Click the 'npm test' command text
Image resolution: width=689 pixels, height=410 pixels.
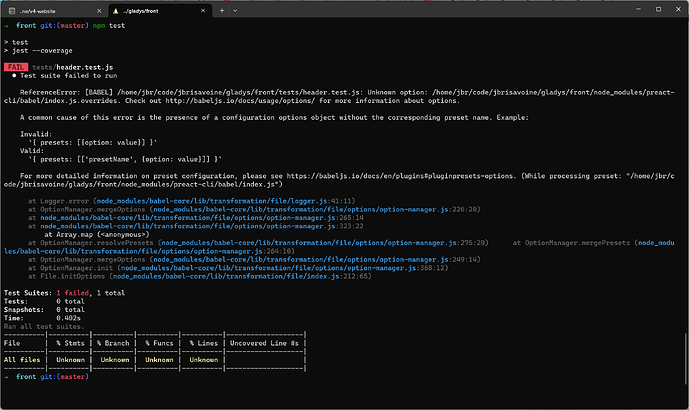(x=109, y=25)
